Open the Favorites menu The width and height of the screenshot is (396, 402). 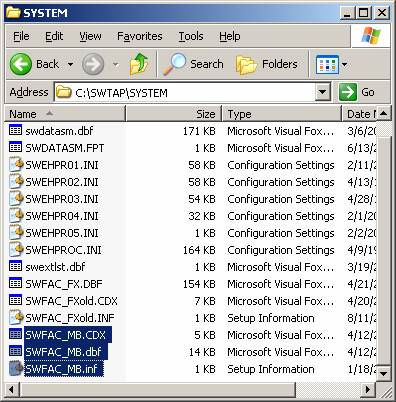point(140,36)
